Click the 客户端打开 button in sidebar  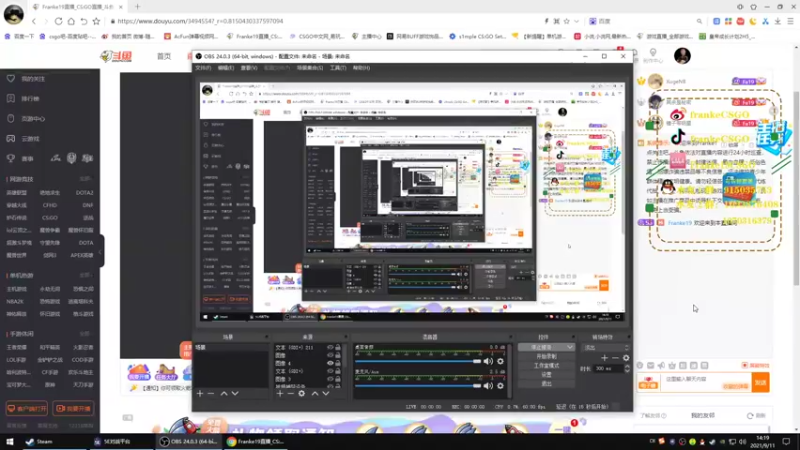click(27, 409)
